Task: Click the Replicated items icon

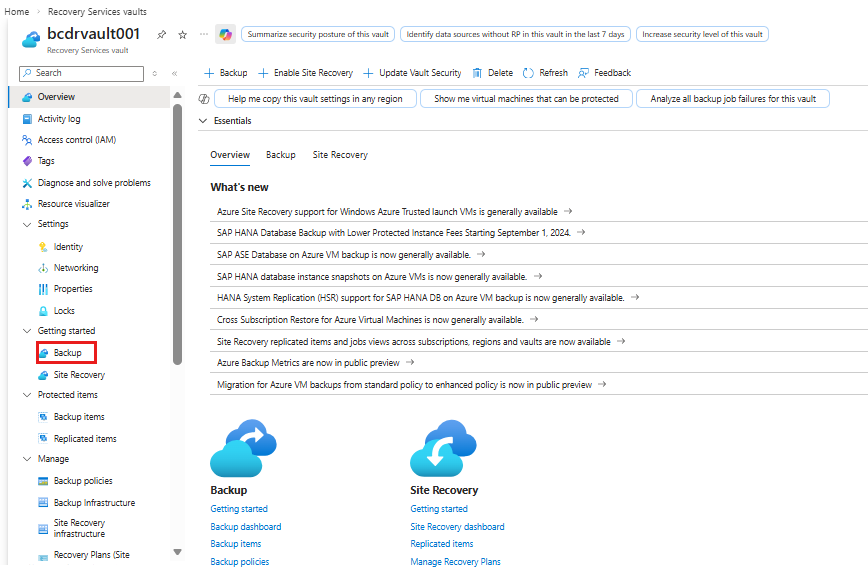Action: [43, 438]
